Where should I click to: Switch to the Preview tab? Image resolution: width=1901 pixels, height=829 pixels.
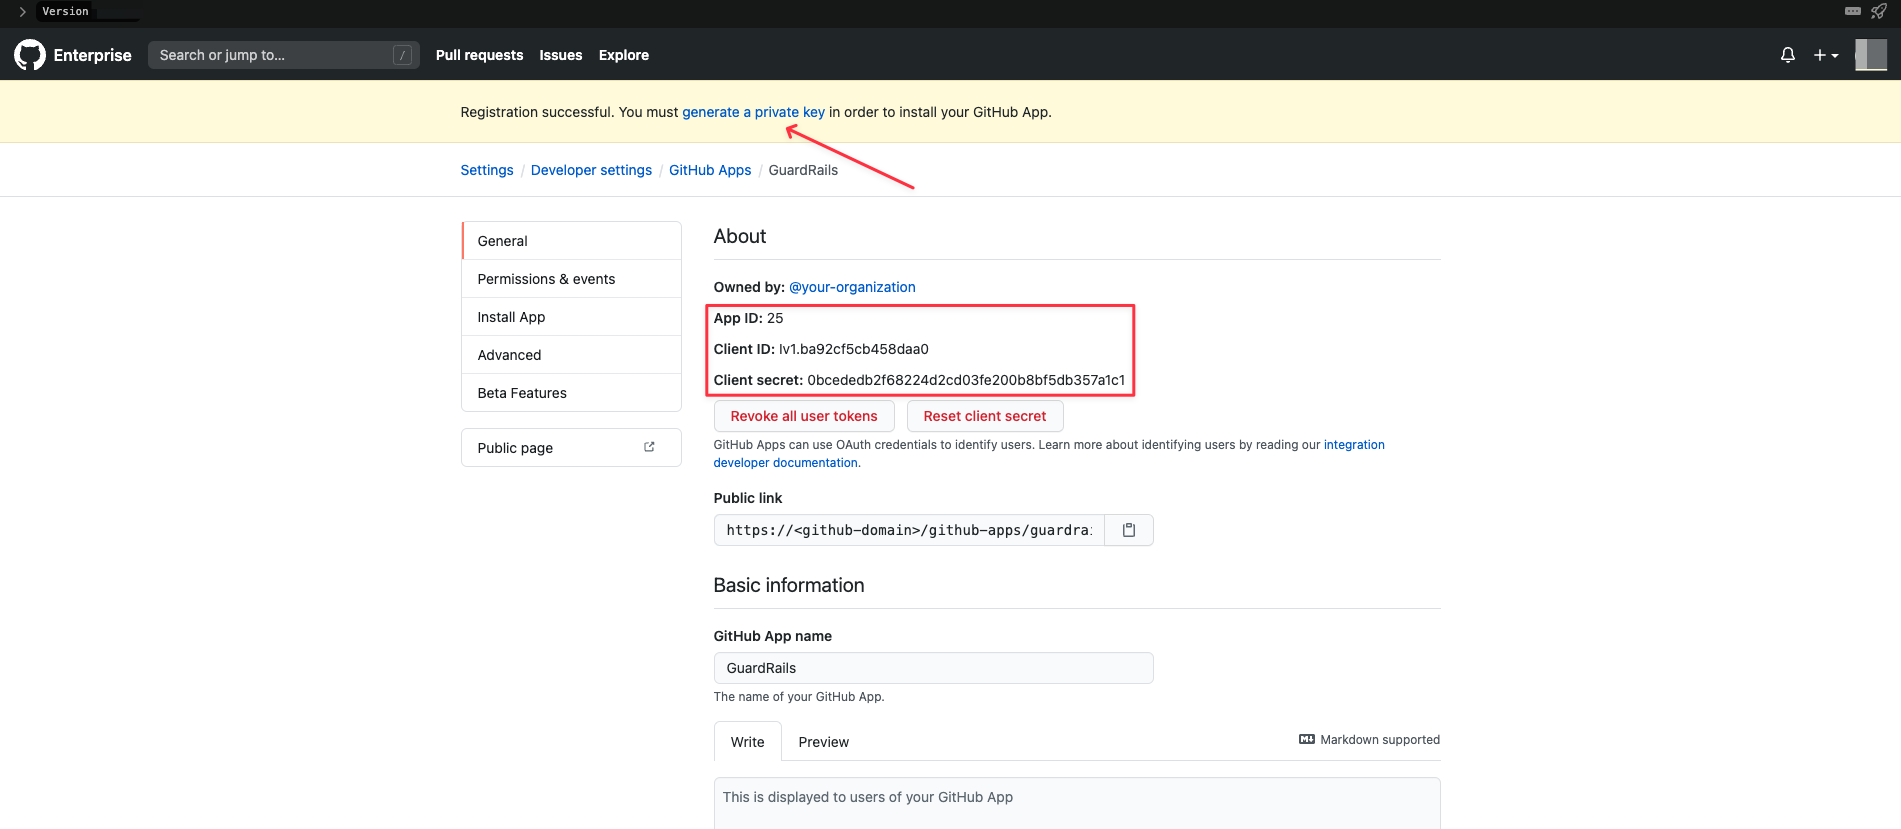tap(823, 742)
